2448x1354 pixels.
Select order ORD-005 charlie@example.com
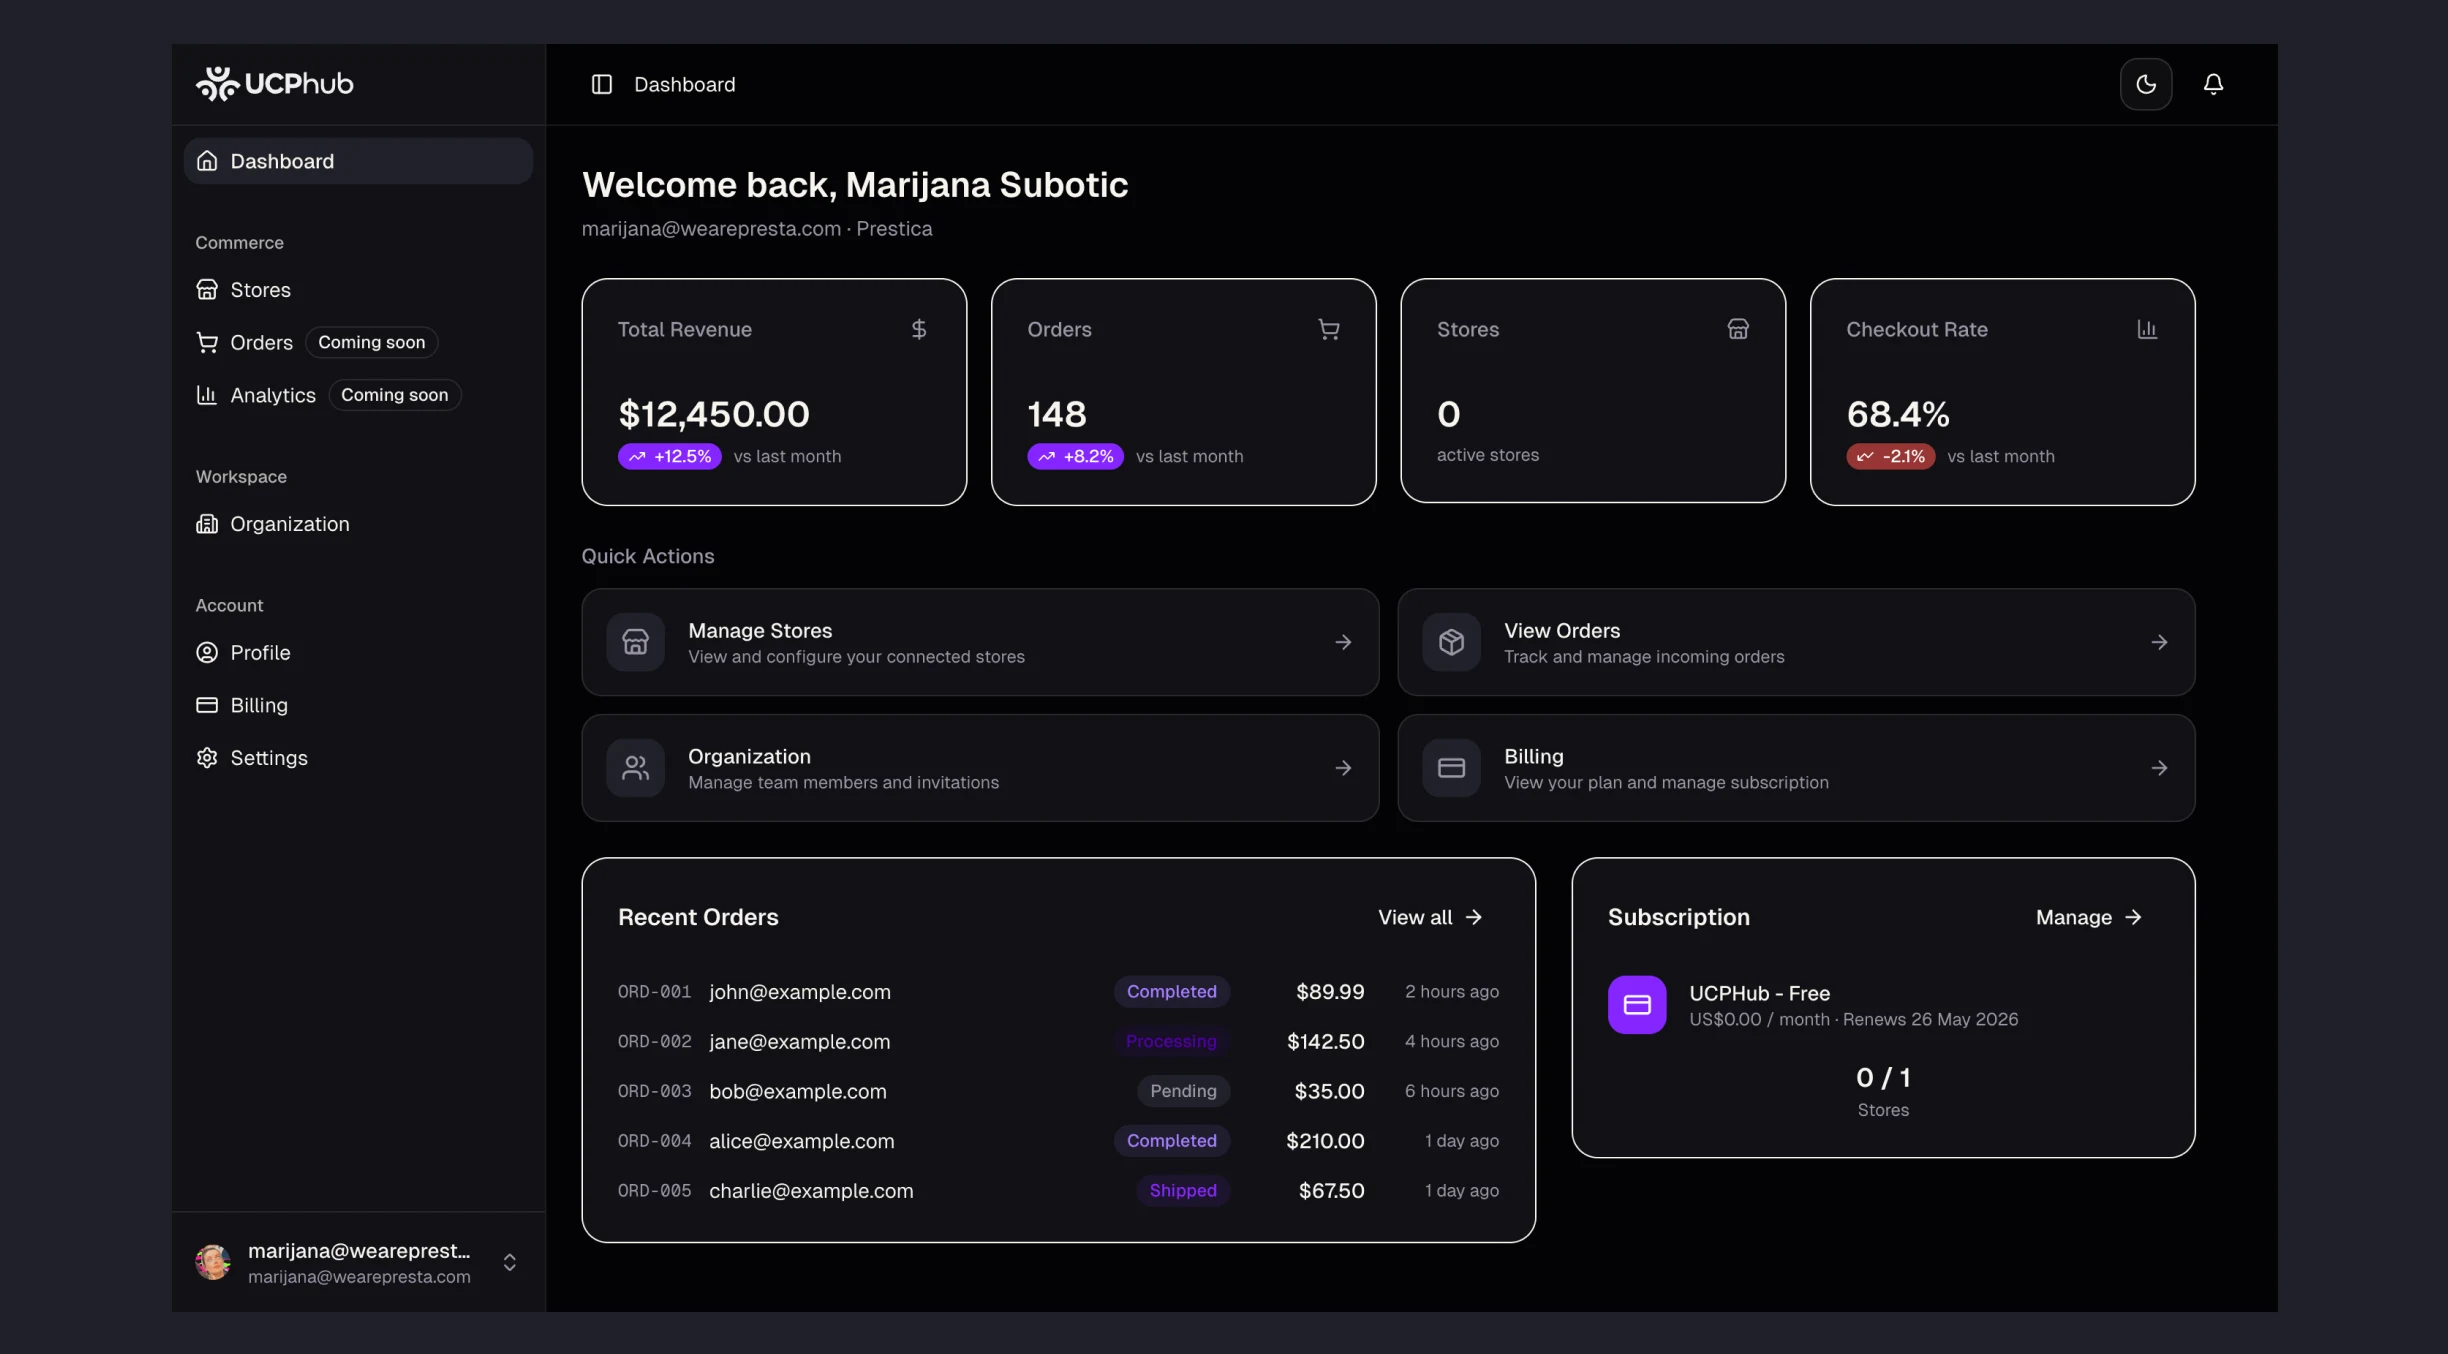pyautogui.click(x=1058, y=1191)
